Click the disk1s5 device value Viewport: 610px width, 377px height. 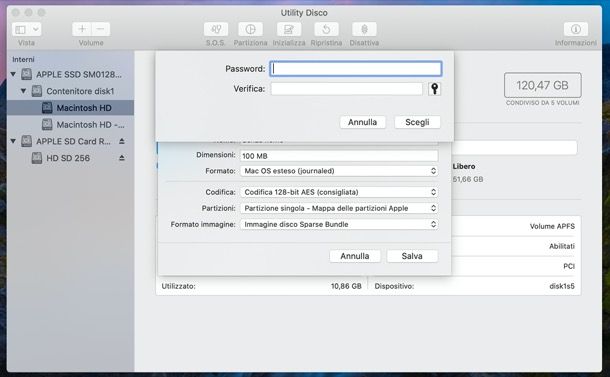[x=562, y=286]
